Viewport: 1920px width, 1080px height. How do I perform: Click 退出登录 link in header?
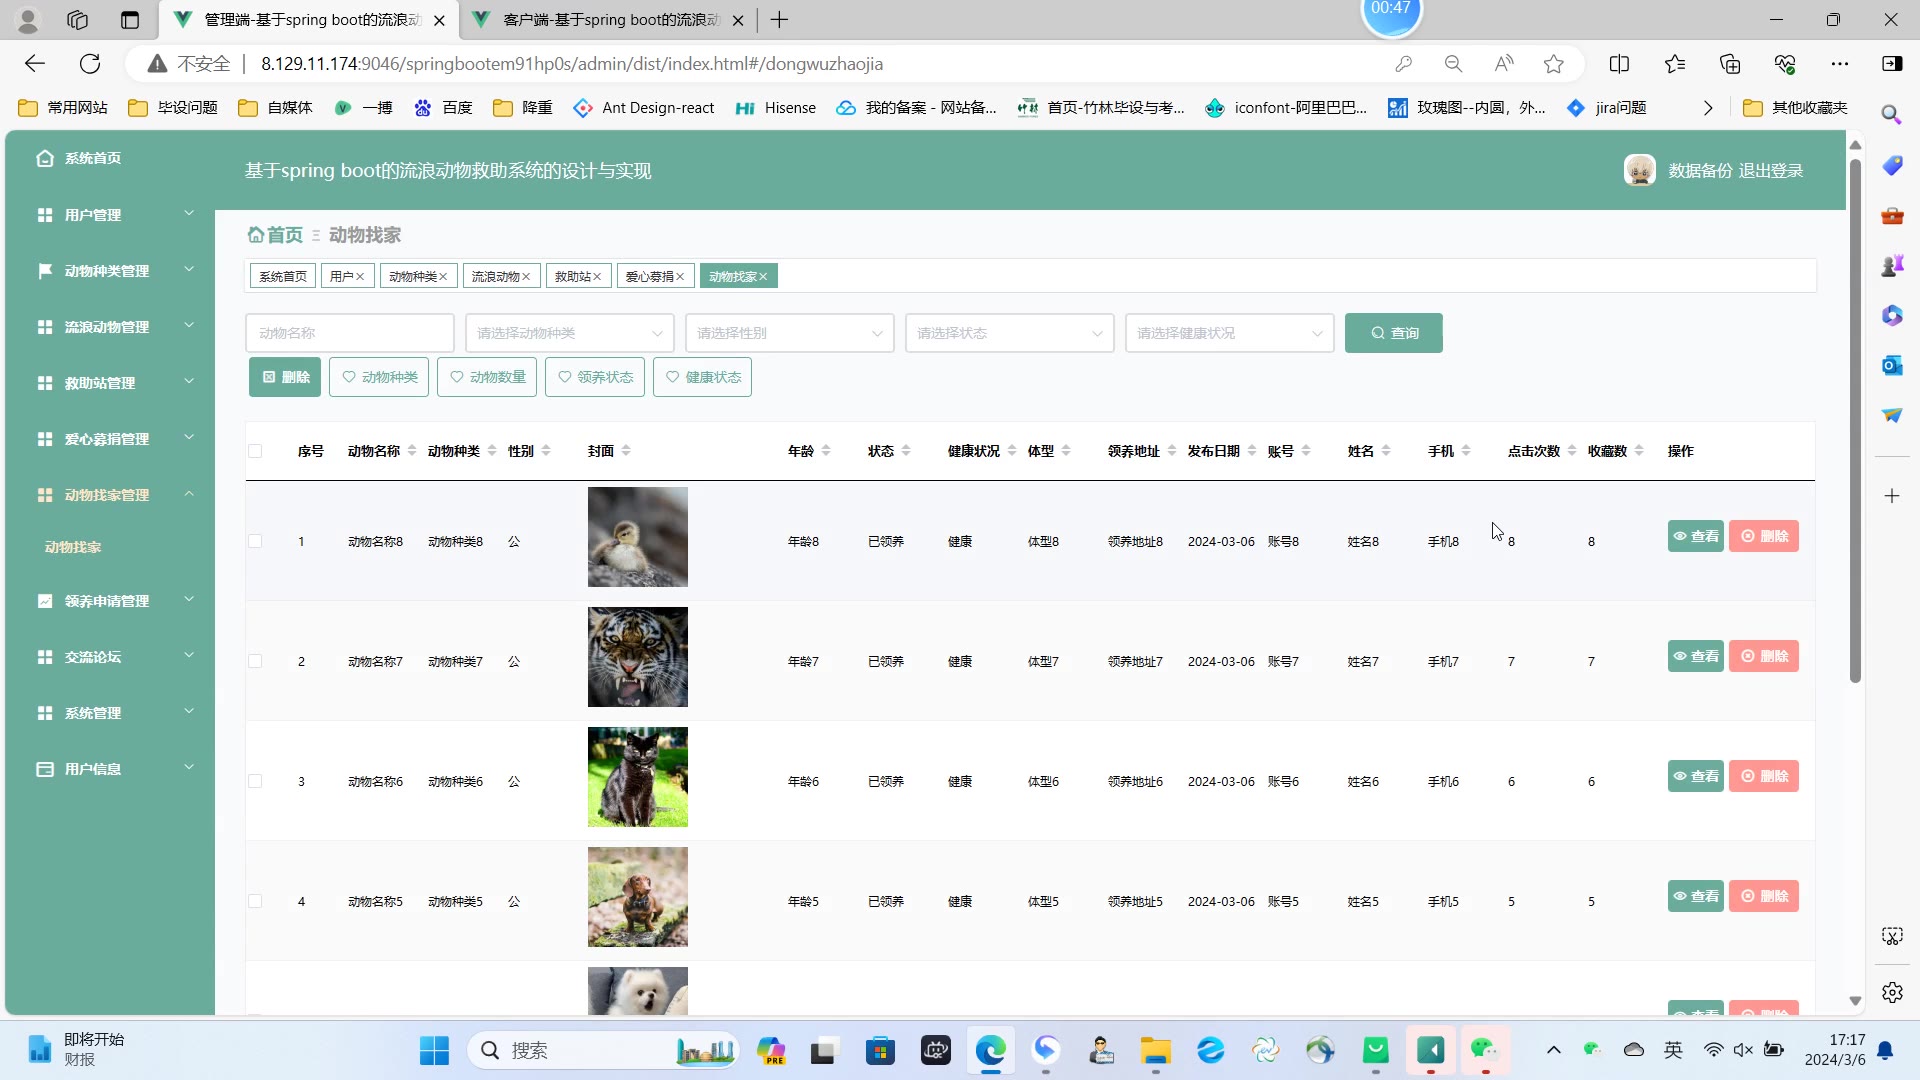(1770, 171)
